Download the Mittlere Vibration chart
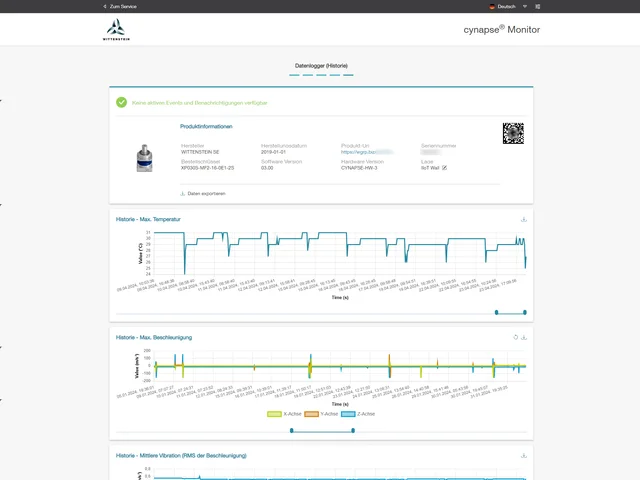The height and width of the screenshot is (480, 640). point(524,455)
